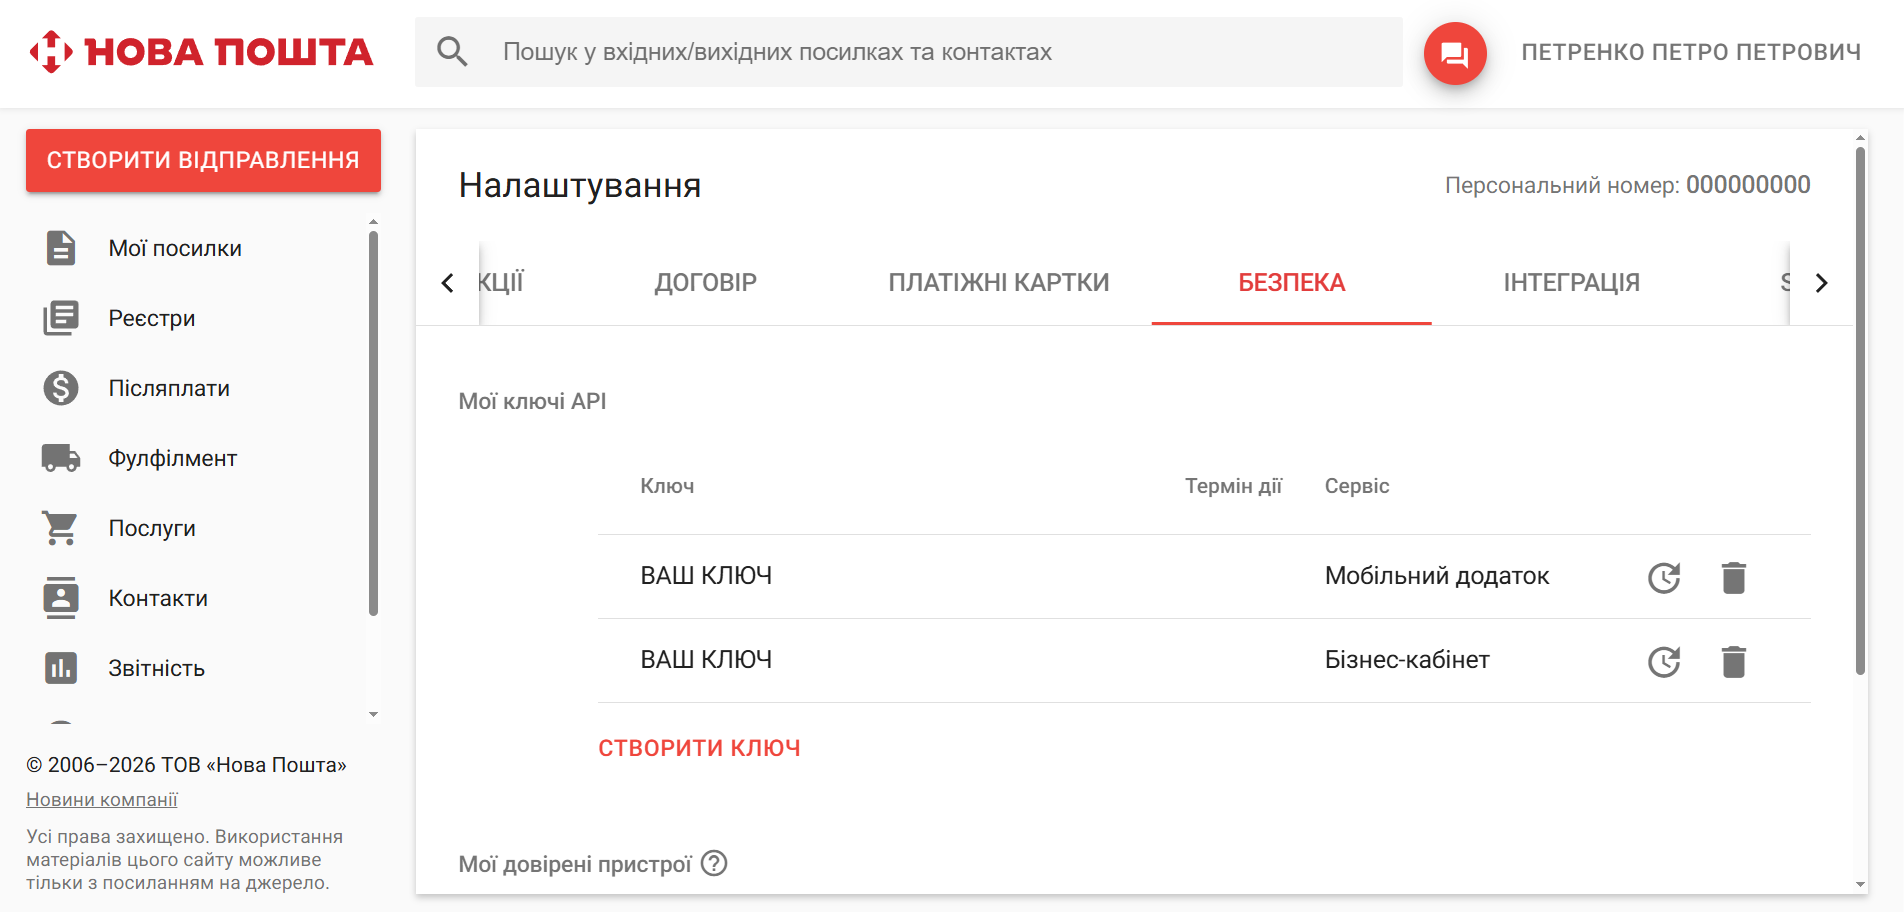
Task: Open Мої посилки in sidebar
Action: tap(175, 248)
